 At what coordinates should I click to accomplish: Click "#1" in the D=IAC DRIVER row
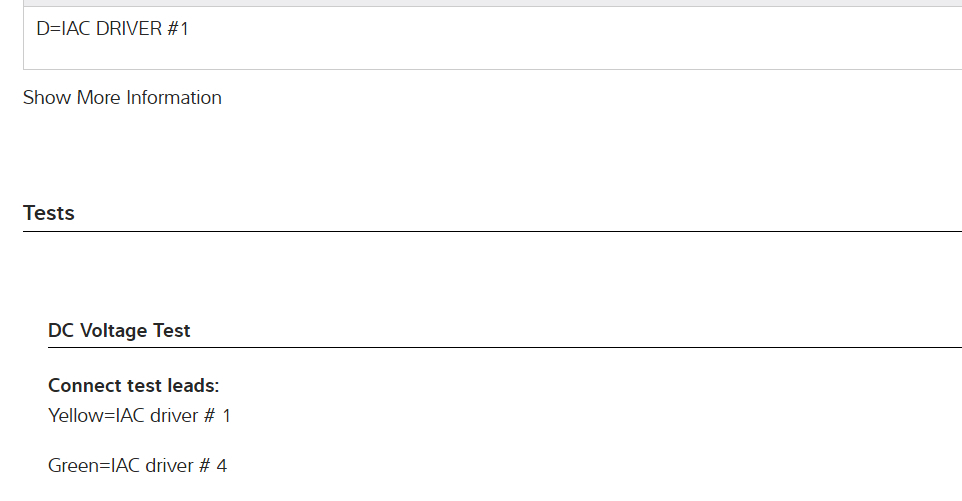pyautogui.click(x=177, y=29)
